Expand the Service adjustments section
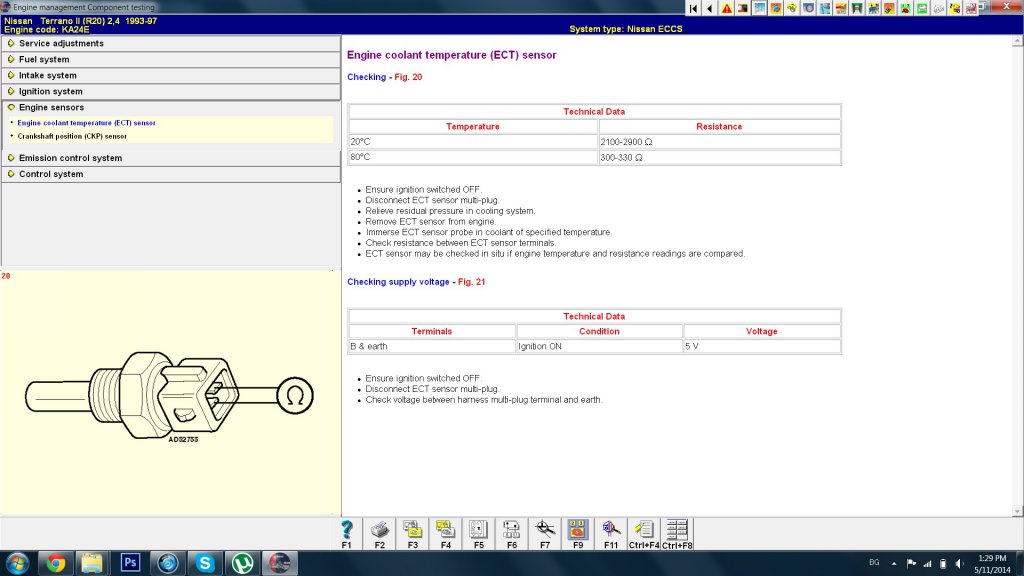Image resolution: width=1024 pixels, height=576 pixels. coord(60,43)
